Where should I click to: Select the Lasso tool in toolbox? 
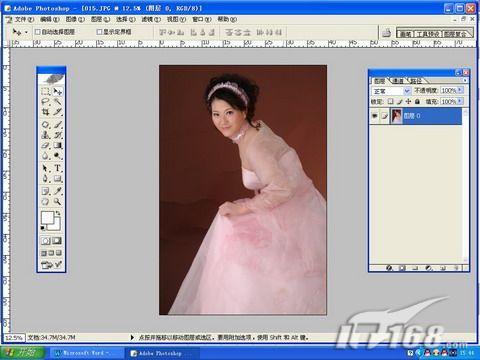click(x=46, y=102)
